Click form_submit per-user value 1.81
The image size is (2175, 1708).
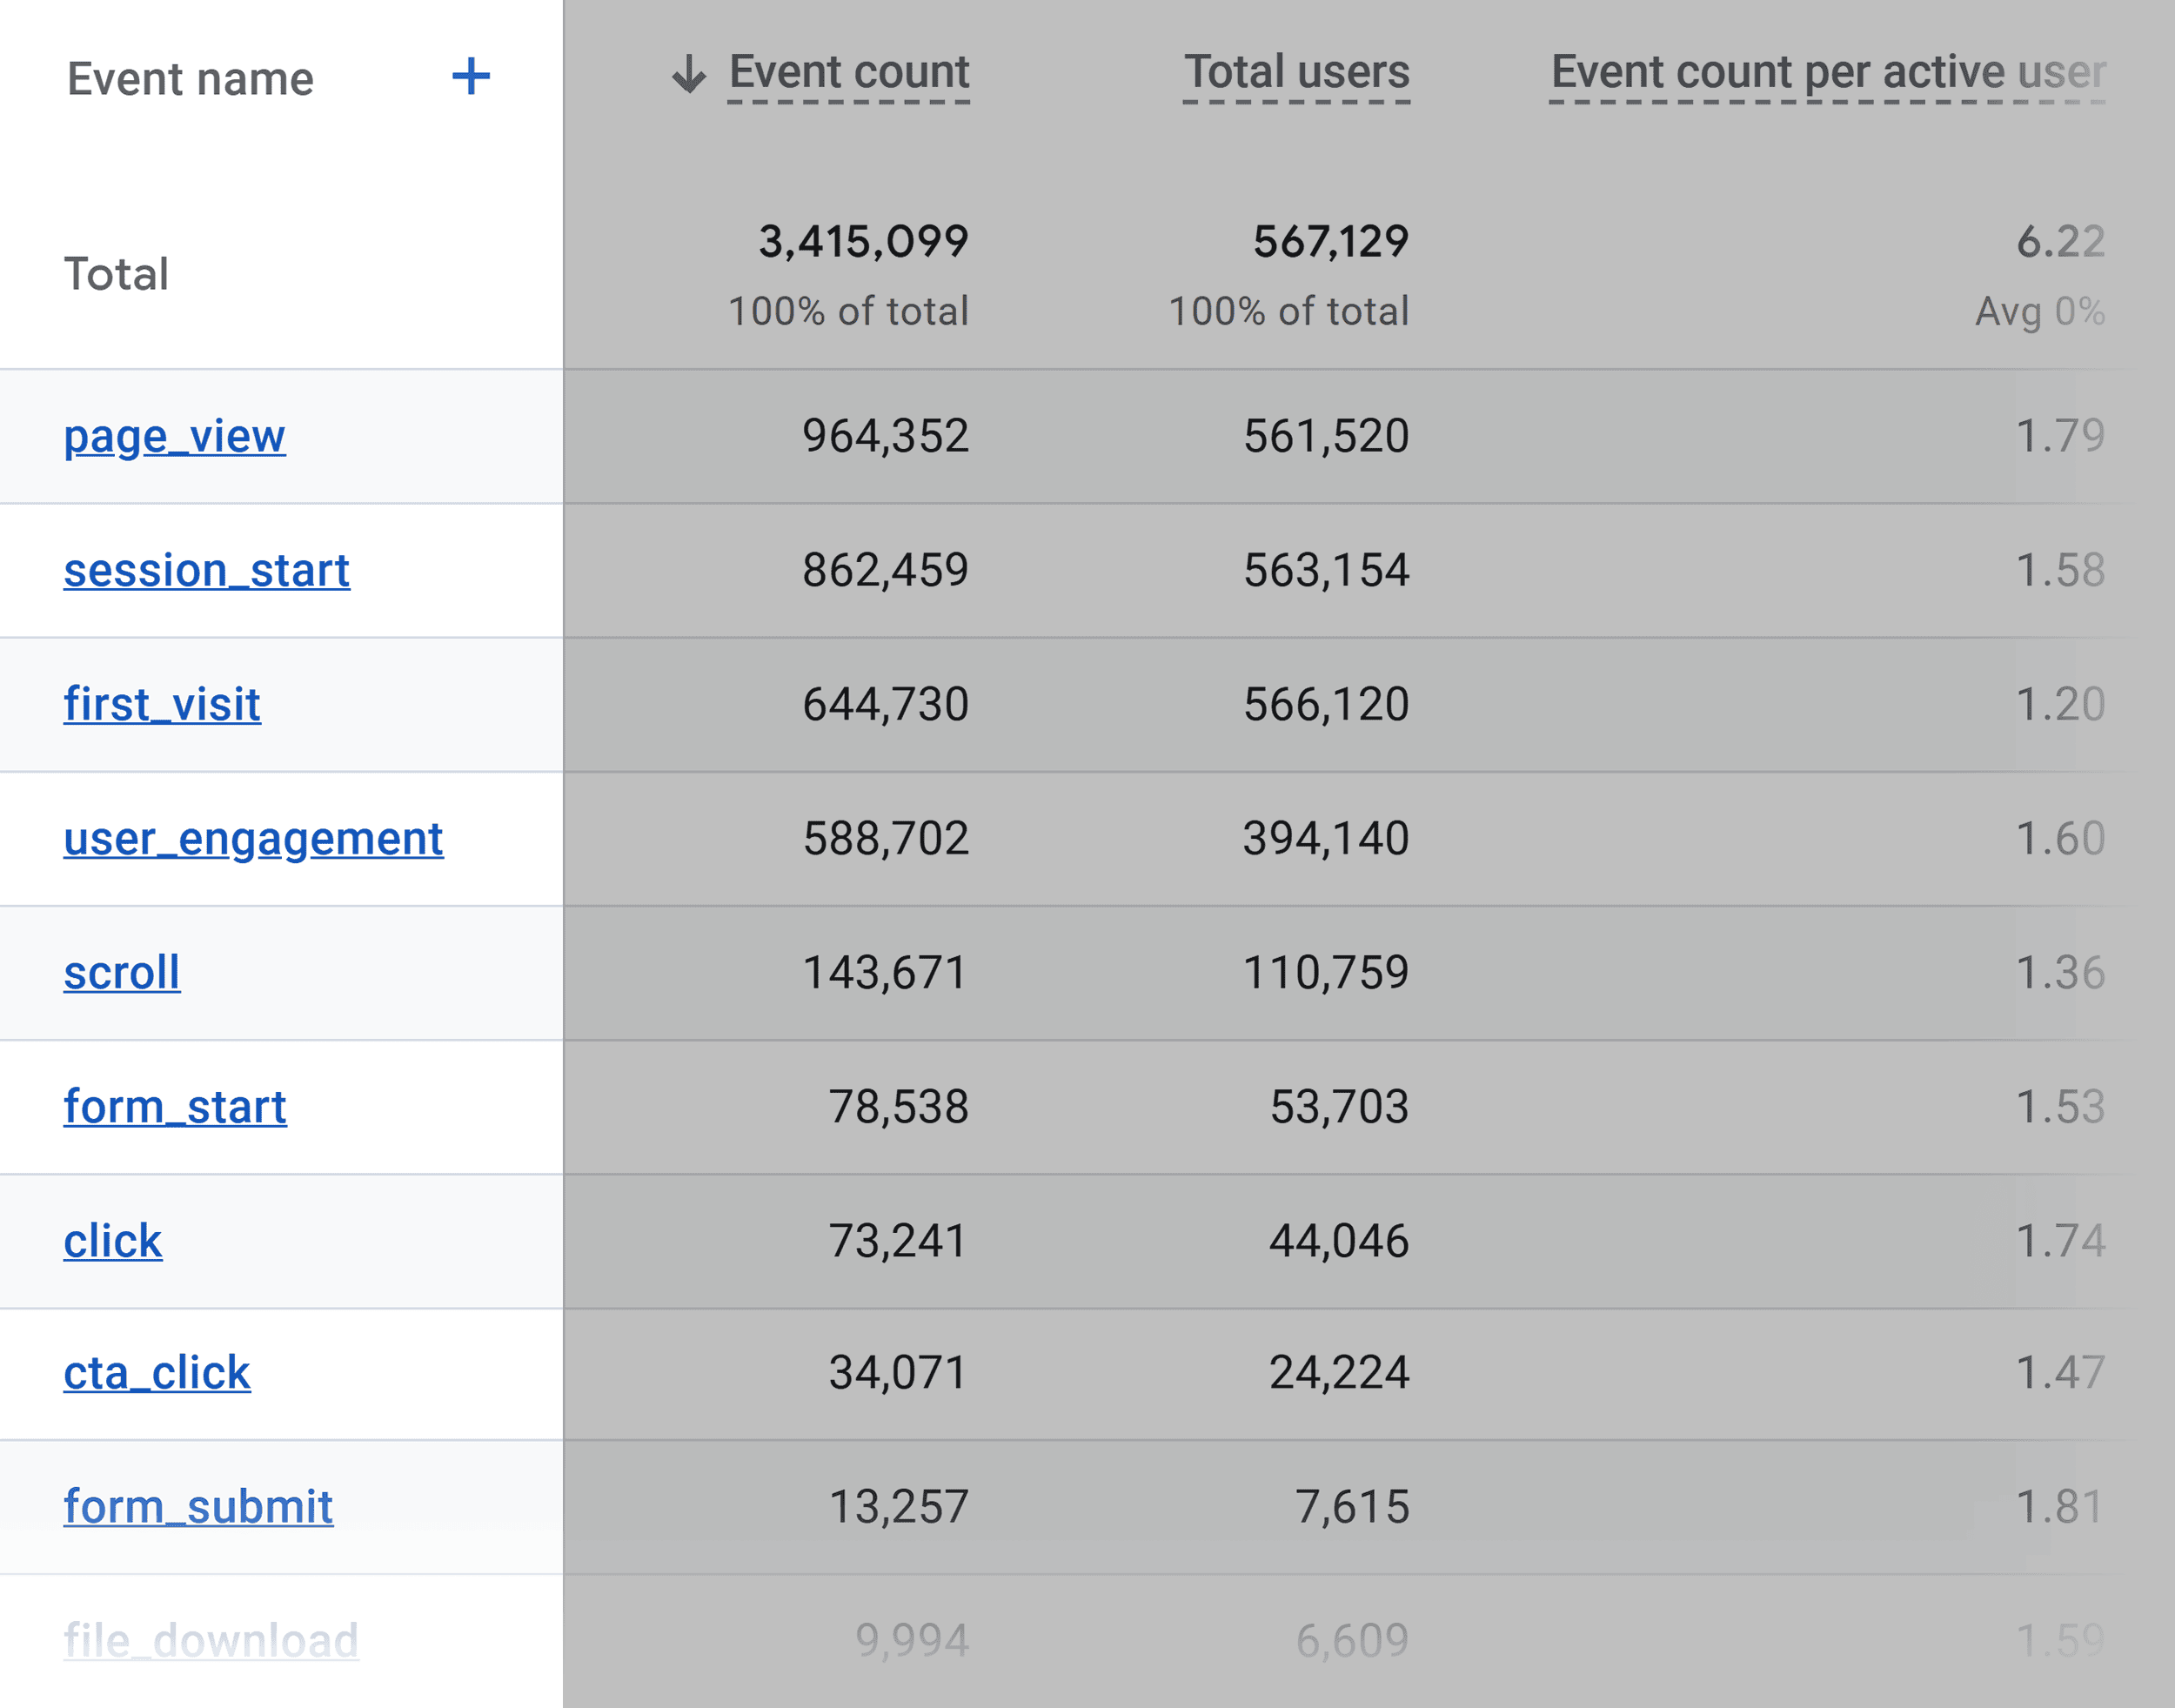pyautogui.click(x=2060, y=1506)
